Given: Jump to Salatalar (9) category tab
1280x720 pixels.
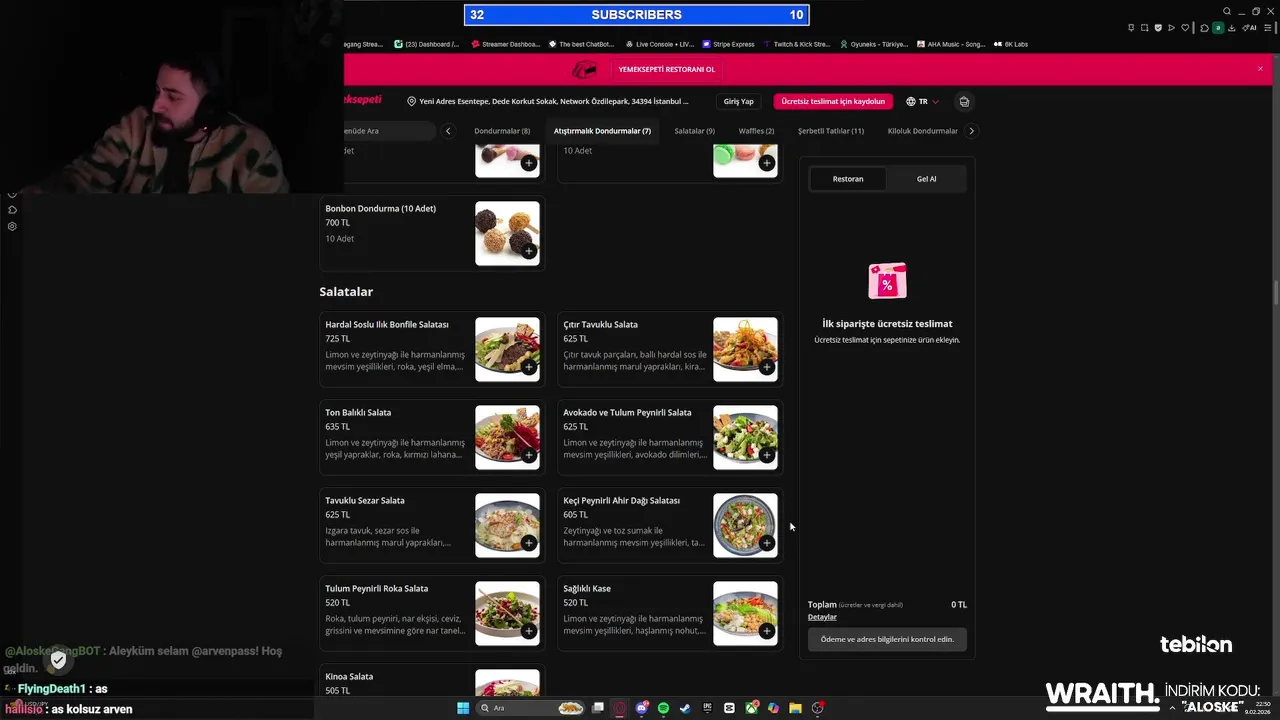Looking at the screenshot, I should click(694, 131).
